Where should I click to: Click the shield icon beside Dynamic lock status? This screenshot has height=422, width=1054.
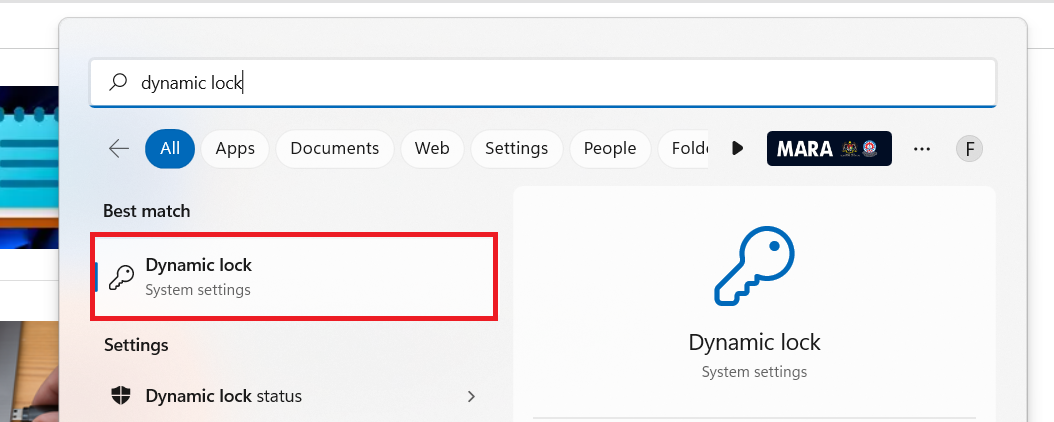click(x=121, y=396)
